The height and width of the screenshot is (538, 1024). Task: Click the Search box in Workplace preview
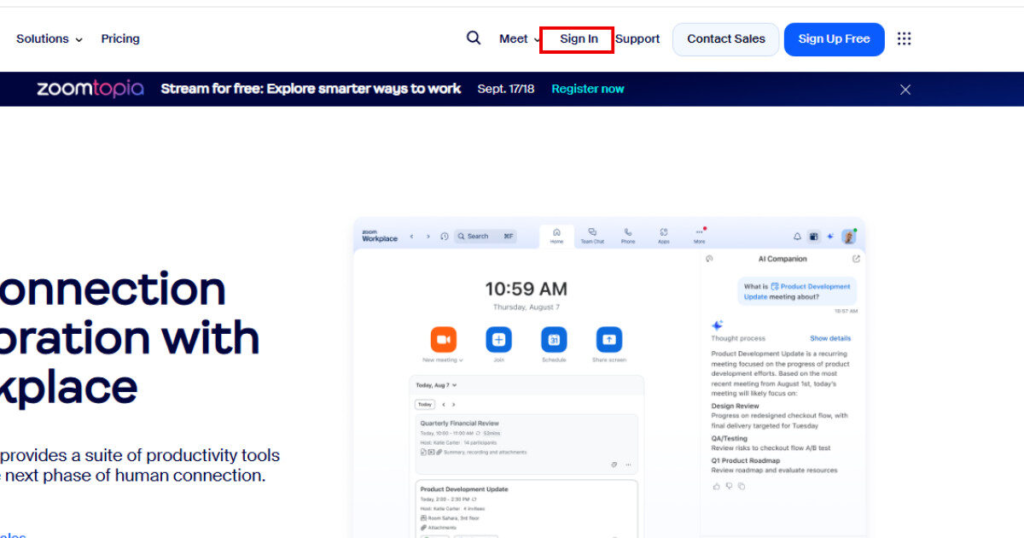tap(485, 236)
